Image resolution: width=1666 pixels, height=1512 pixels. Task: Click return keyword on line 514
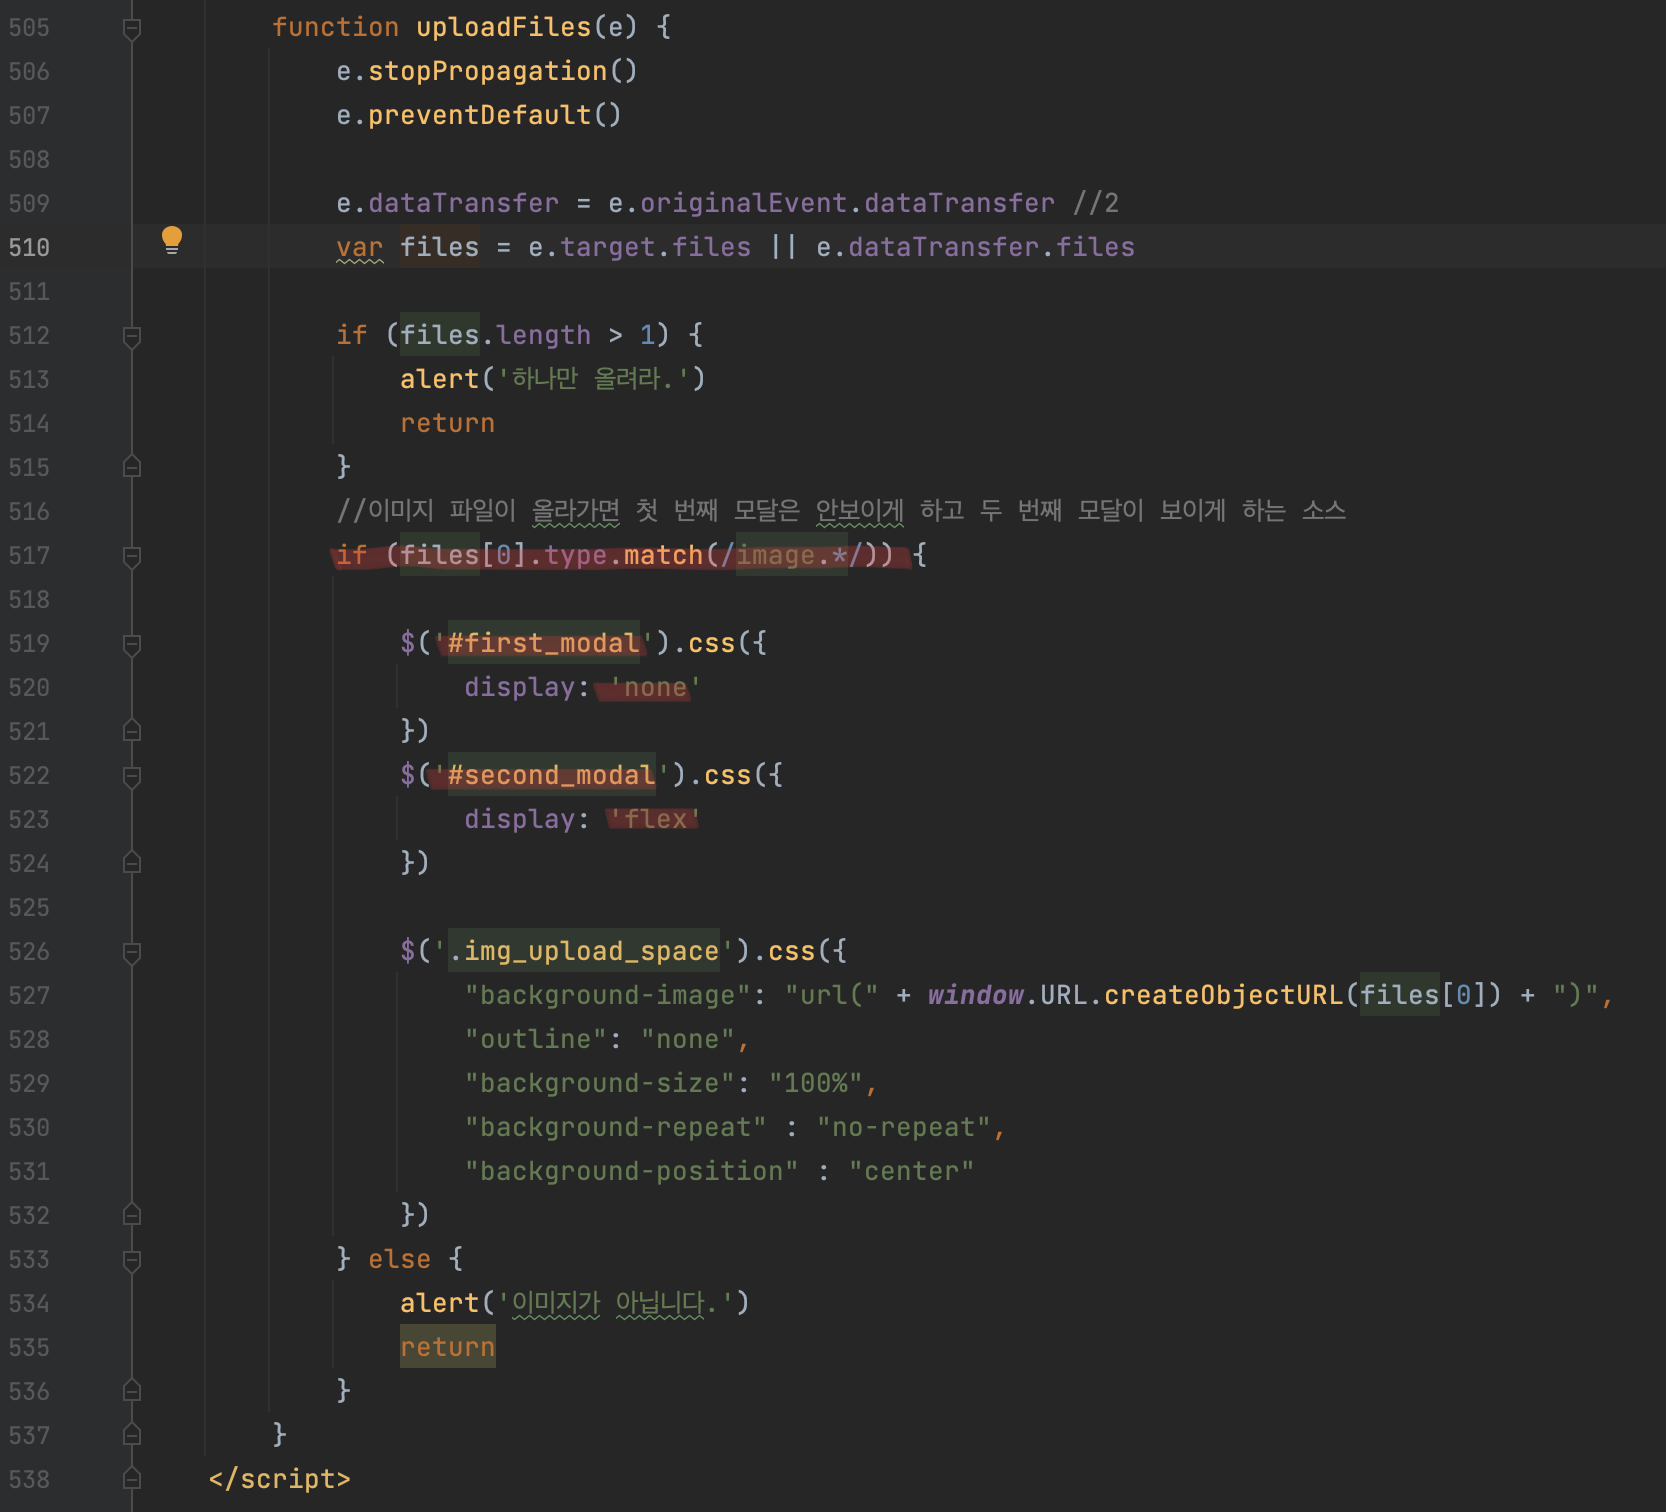448,423
